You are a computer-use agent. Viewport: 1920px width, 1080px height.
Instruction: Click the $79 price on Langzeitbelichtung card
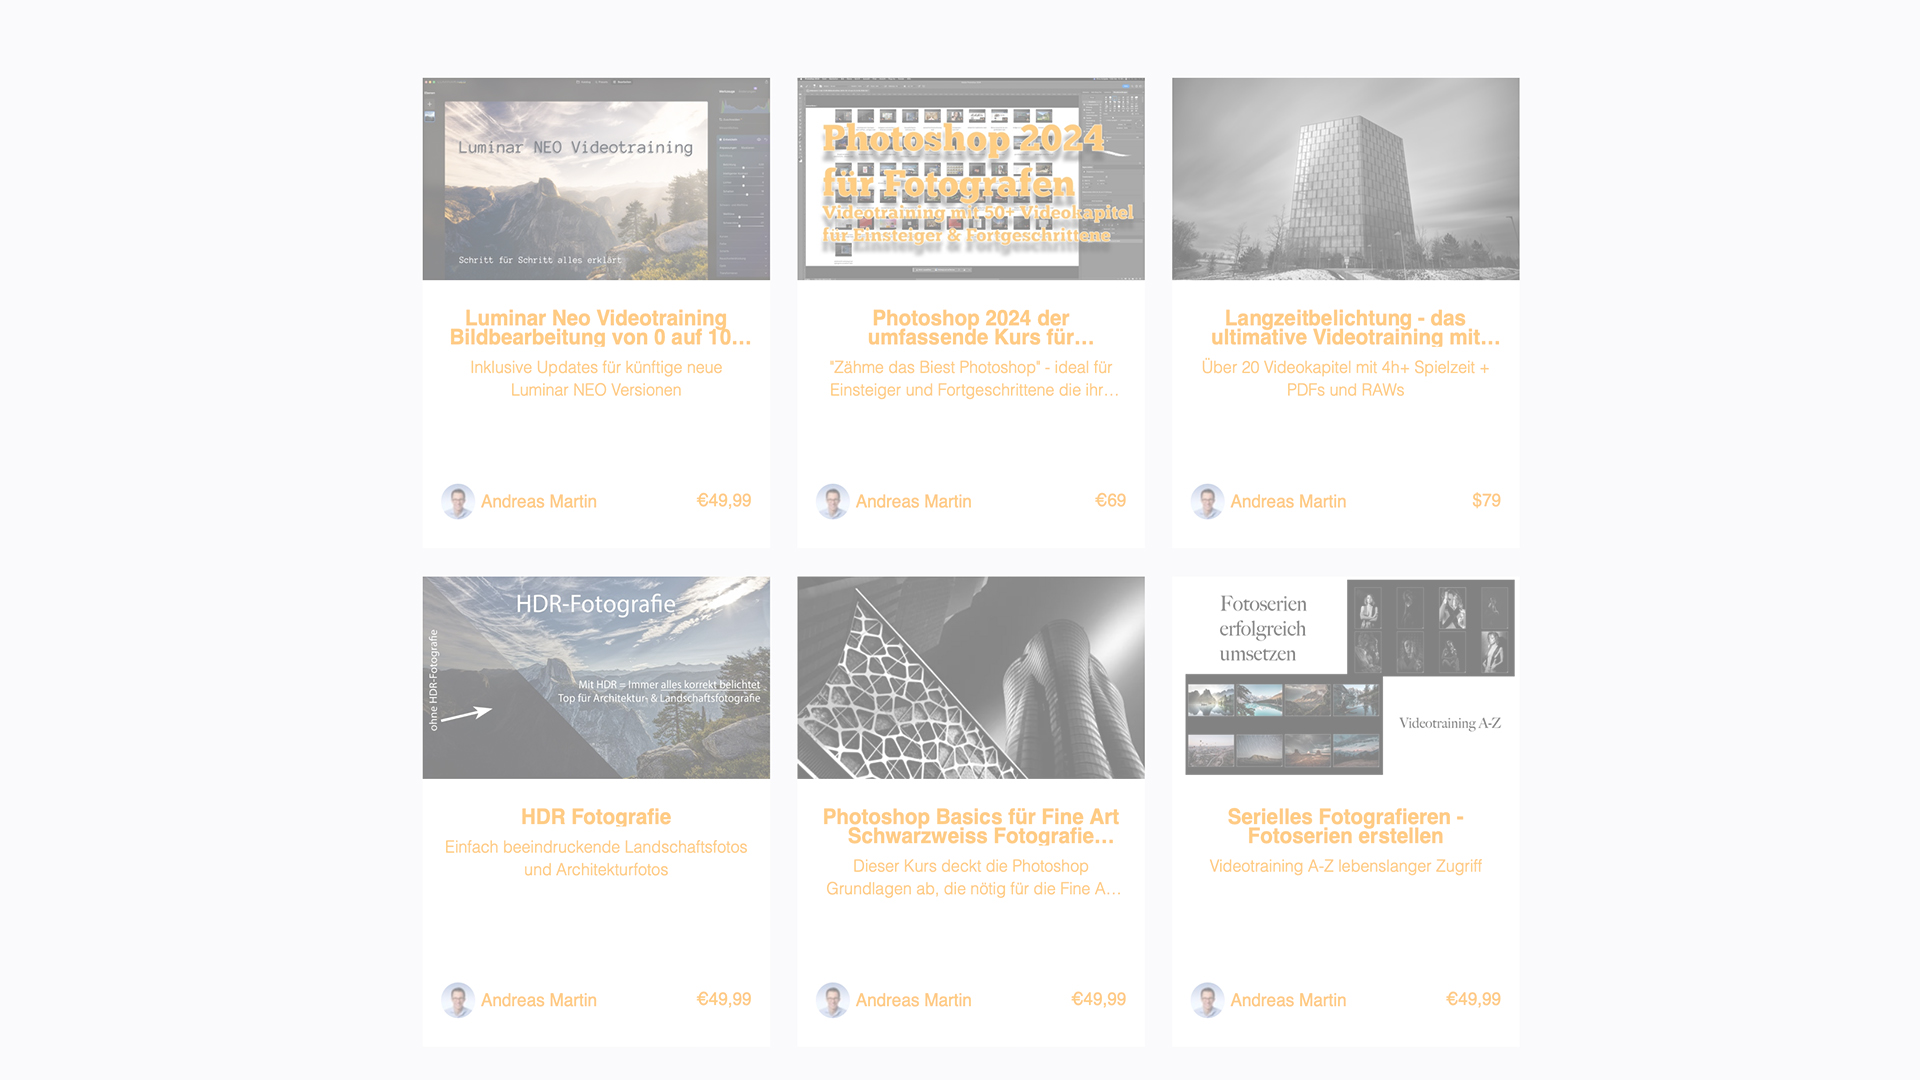(1486, 501)
